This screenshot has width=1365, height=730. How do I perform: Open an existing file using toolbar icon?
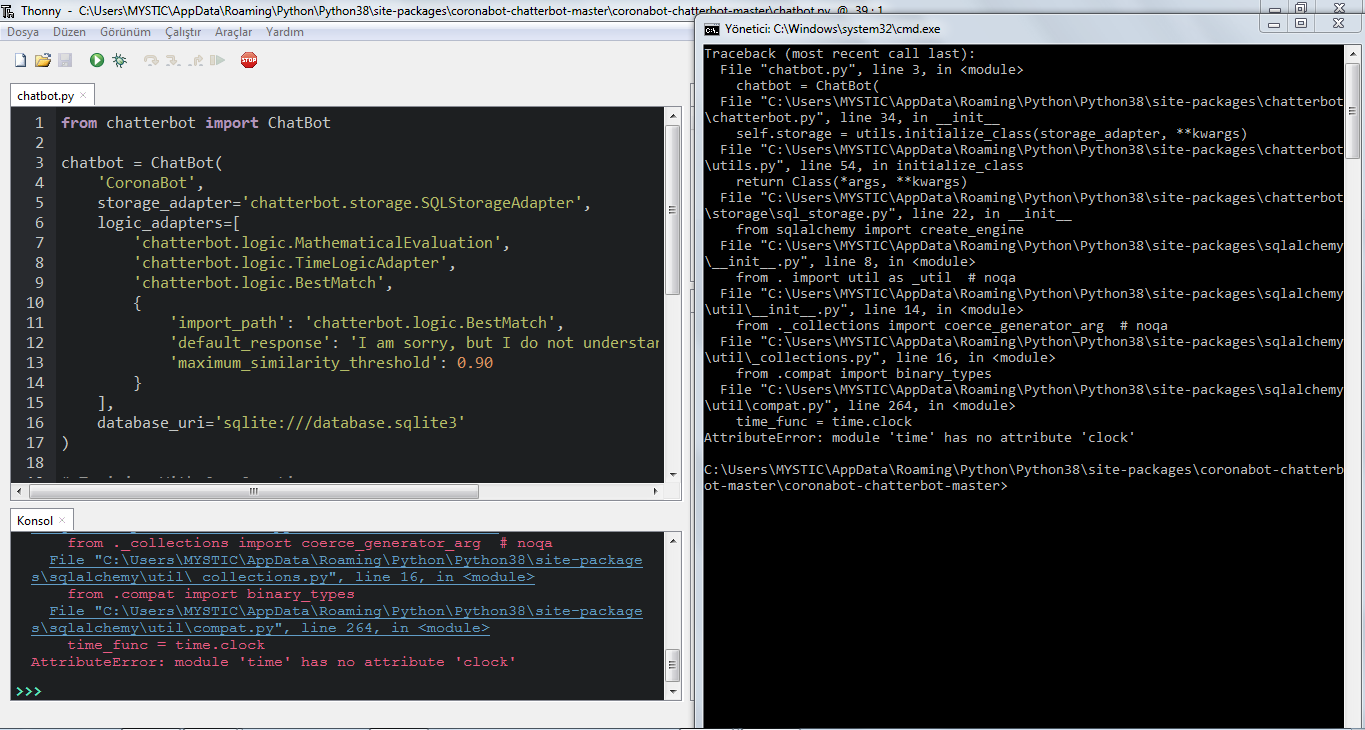pyautogui.click(x=42, y=60)
